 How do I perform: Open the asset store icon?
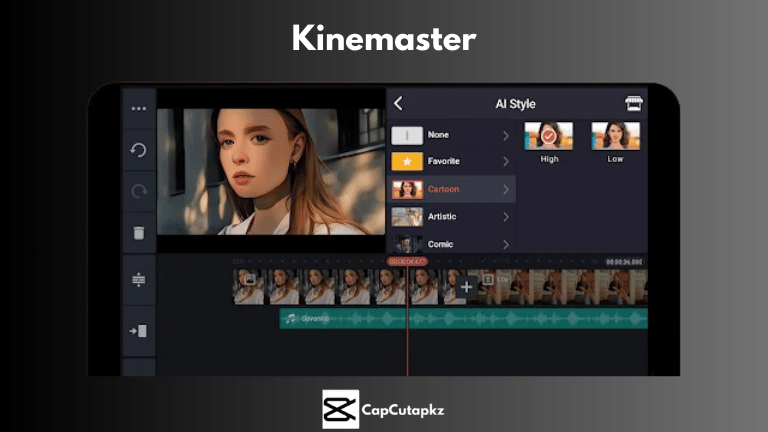[633, 103]
